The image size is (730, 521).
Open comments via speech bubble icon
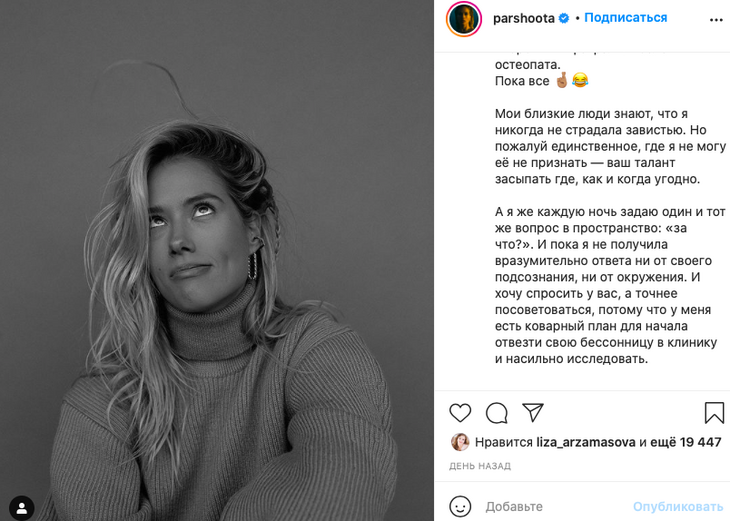coord(496,413)
